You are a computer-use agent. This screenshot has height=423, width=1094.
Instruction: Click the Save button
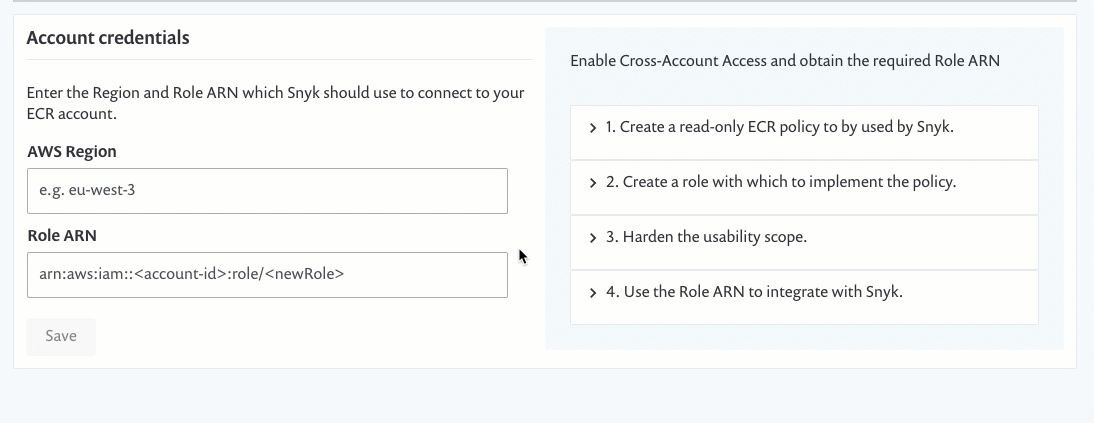[x=61, y=336]
